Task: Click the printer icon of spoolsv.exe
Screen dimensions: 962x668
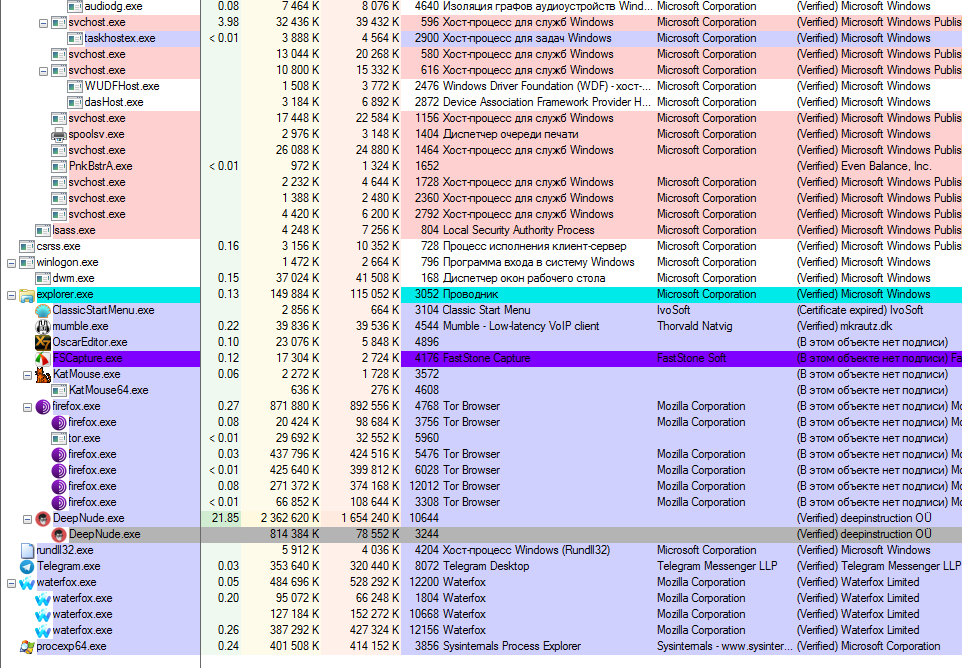Action: 59,134
